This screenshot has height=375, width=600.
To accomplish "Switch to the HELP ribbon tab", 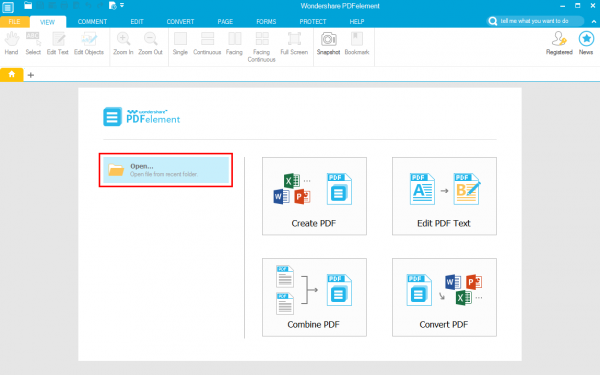I will point(357,22).
